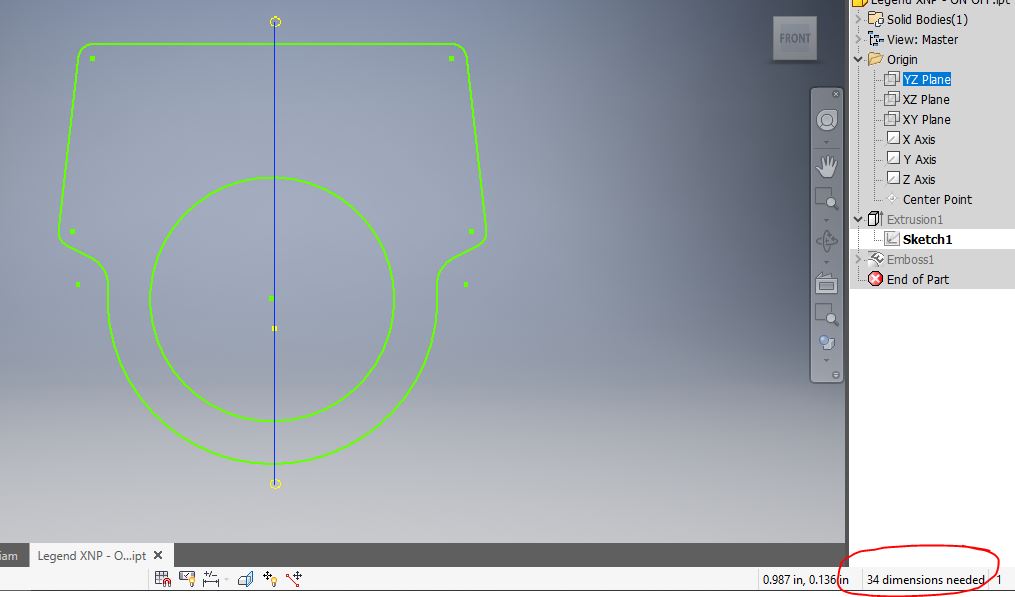
Task: Toggle the dimension display mode
Action: coord(213,578)
